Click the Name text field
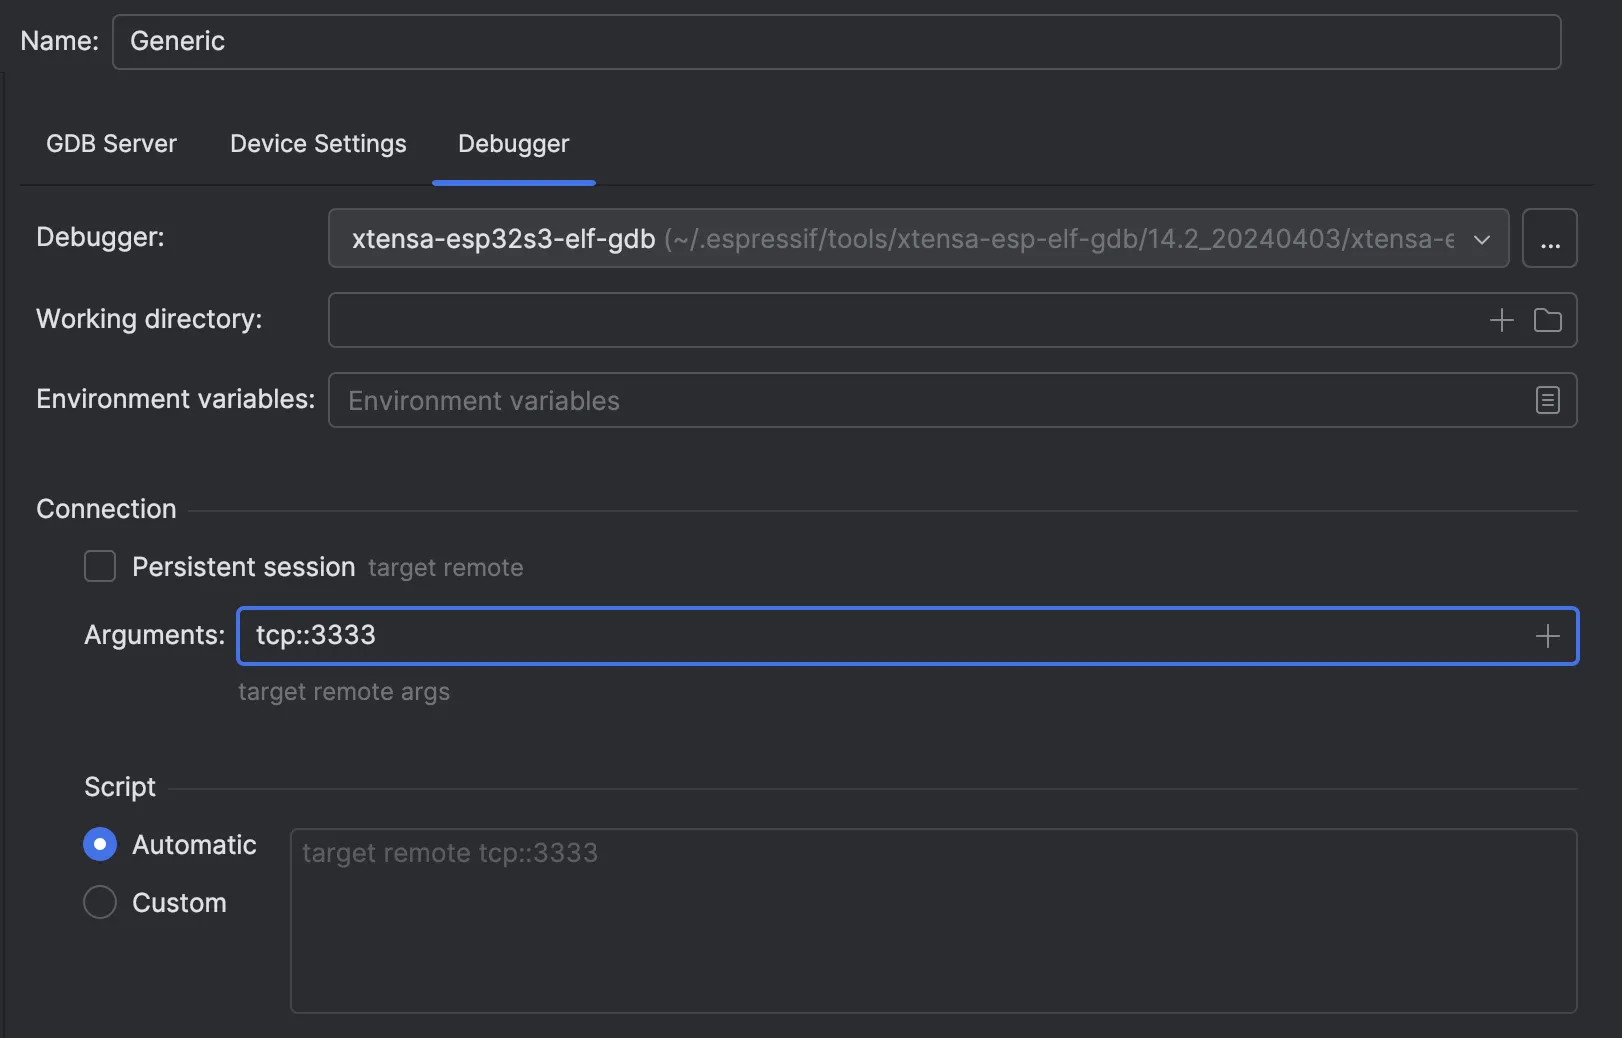This screenshot has width=1622, height=1038. 836,42
